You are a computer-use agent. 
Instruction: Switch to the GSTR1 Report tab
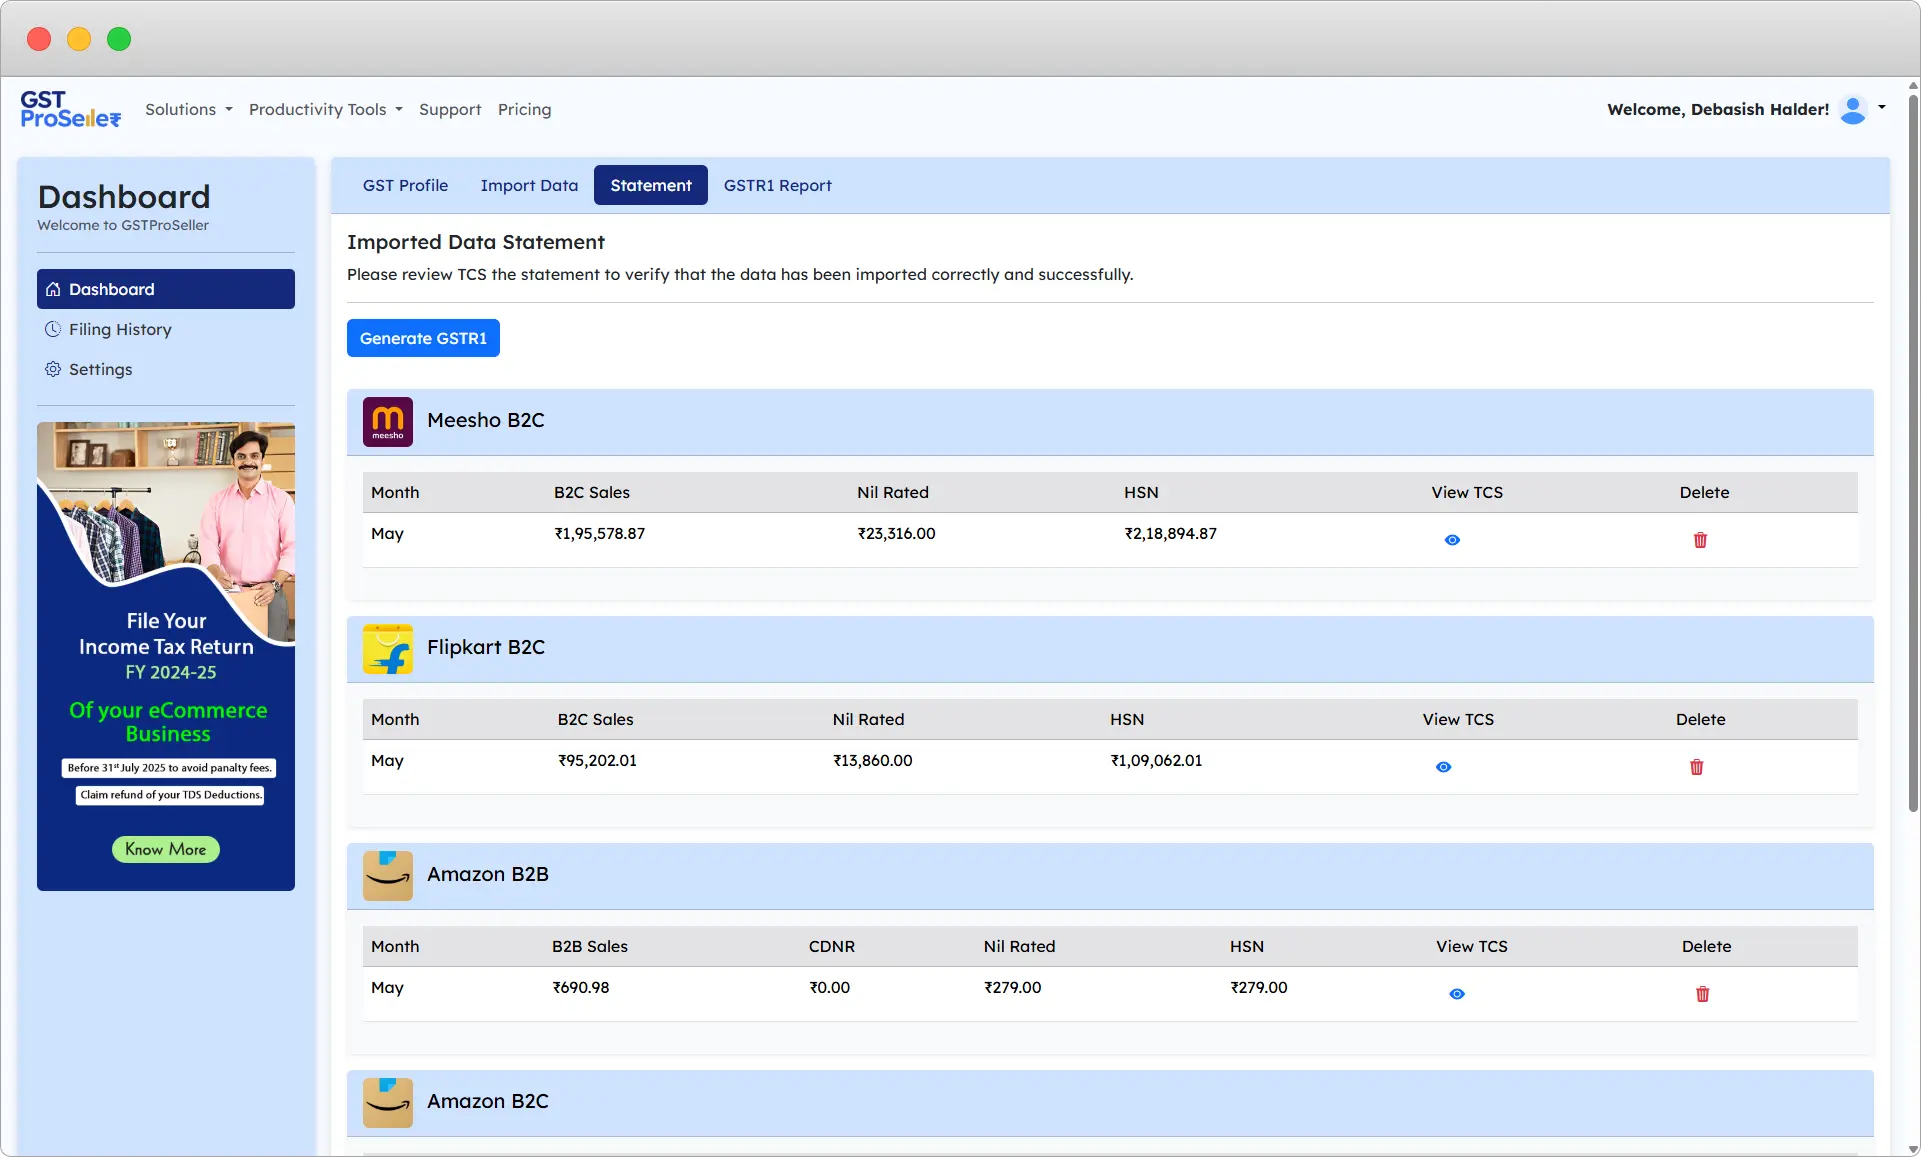click(777, 186)
